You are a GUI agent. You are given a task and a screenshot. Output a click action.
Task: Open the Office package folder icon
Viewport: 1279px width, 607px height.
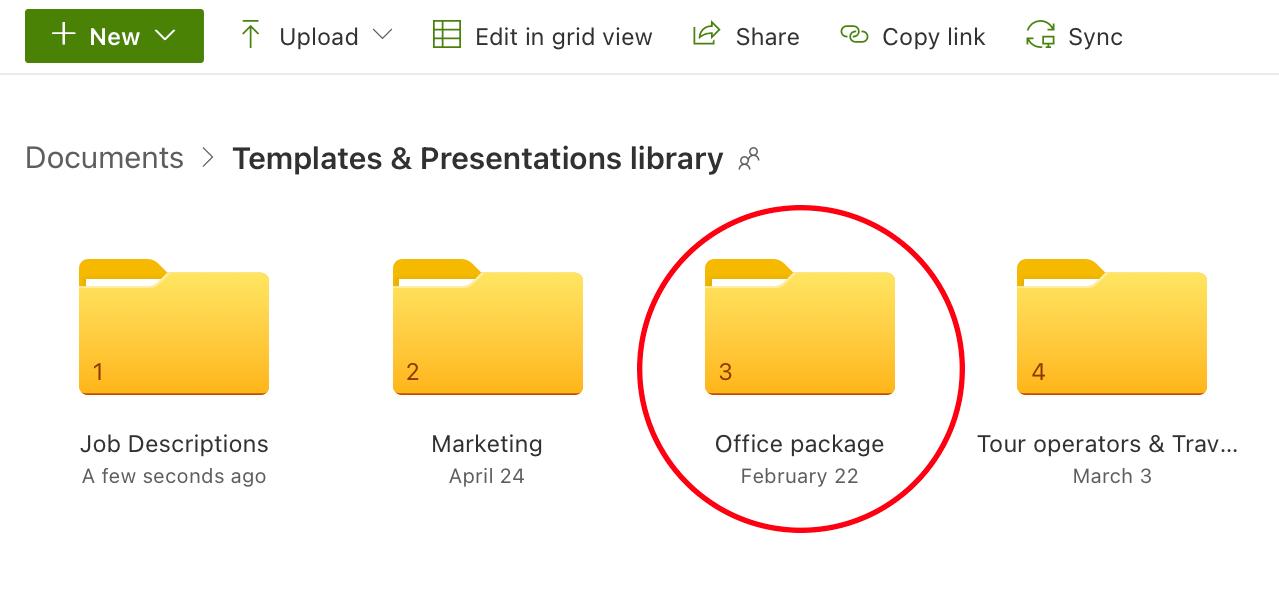[x=799, y=327]
